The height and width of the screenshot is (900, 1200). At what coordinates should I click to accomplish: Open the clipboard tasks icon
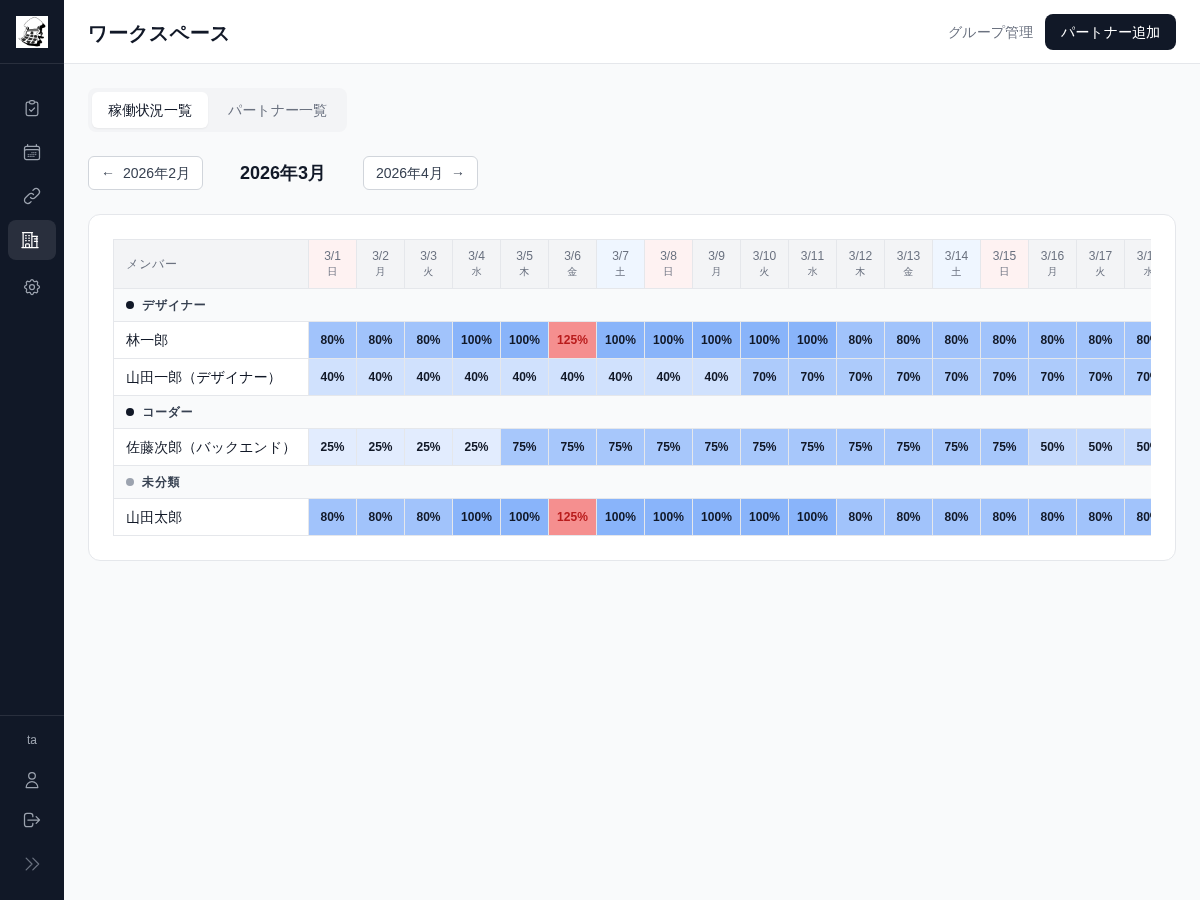[x=32, y=108]
